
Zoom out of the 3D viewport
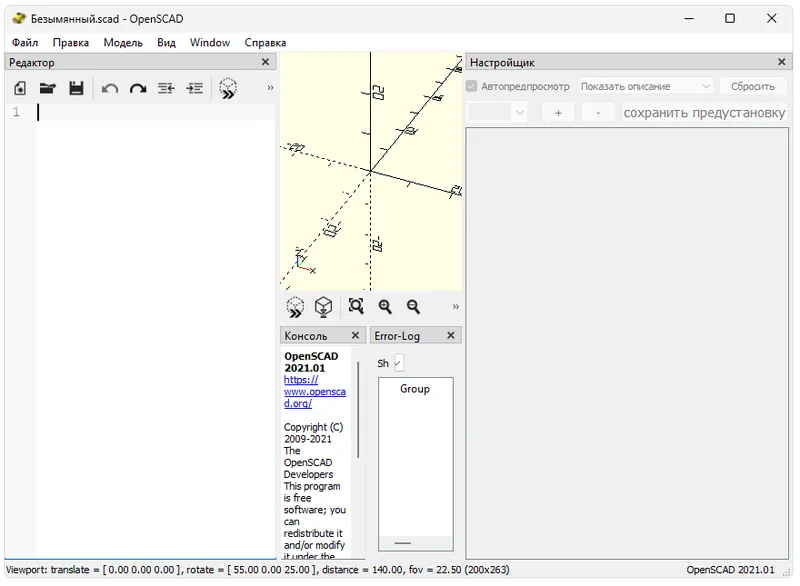[413, 306]
